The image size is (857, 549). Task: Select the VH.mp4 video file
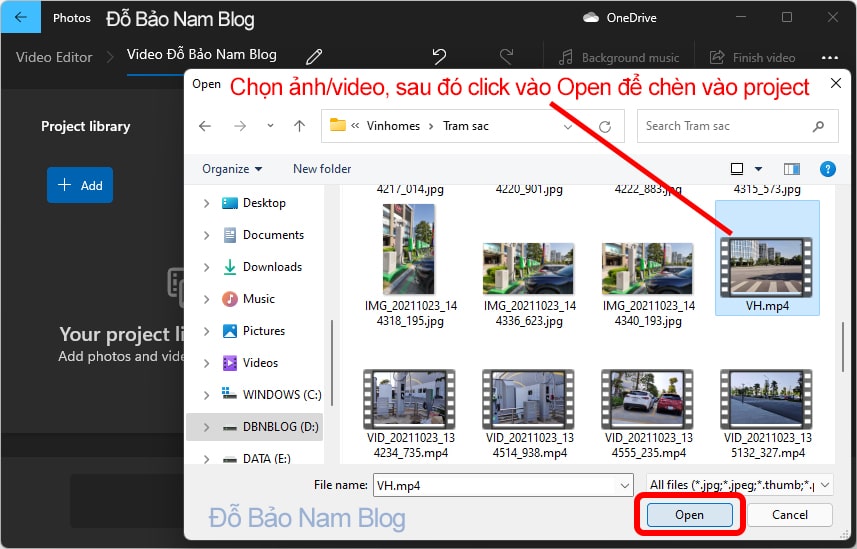[x=767, y=258]
